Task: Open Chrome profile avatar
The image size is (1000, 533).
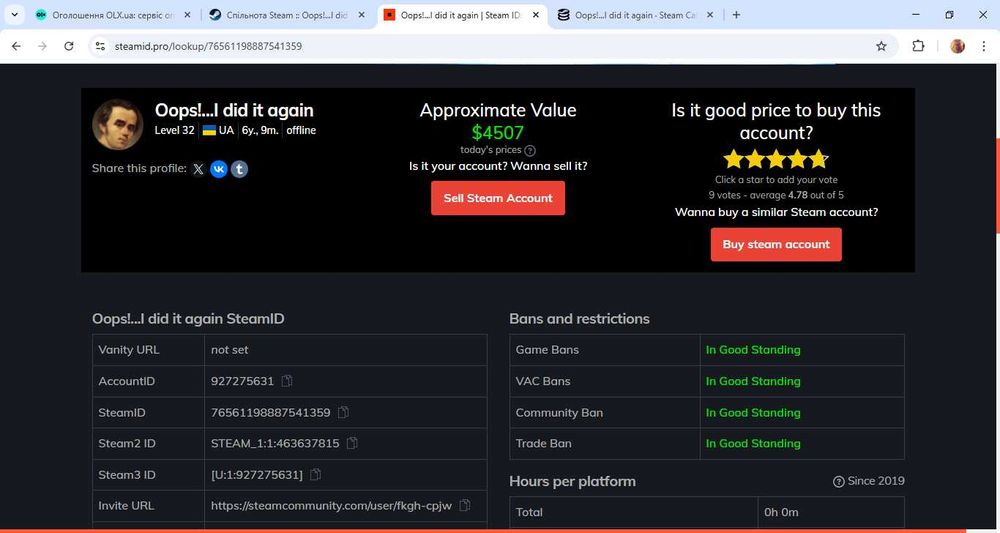Action: (x=957, y=46)
